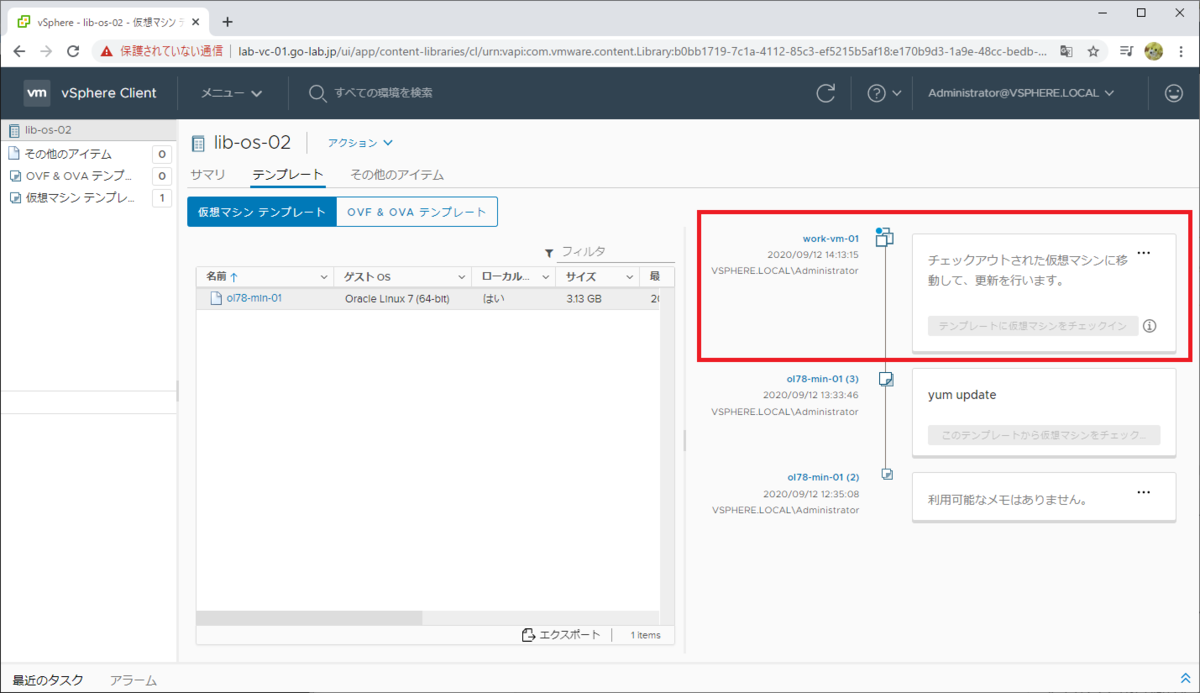Click ol78-min-01 (3) timeline template icon
1200x693 pixels.
click(885, 379)
